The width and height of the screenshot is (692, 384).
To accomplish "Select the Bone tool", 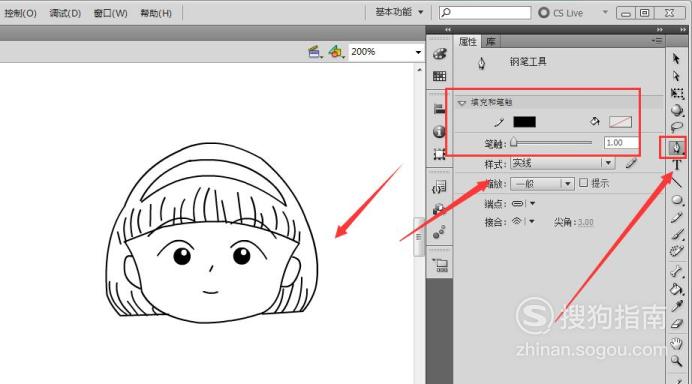I will (677, 271).
